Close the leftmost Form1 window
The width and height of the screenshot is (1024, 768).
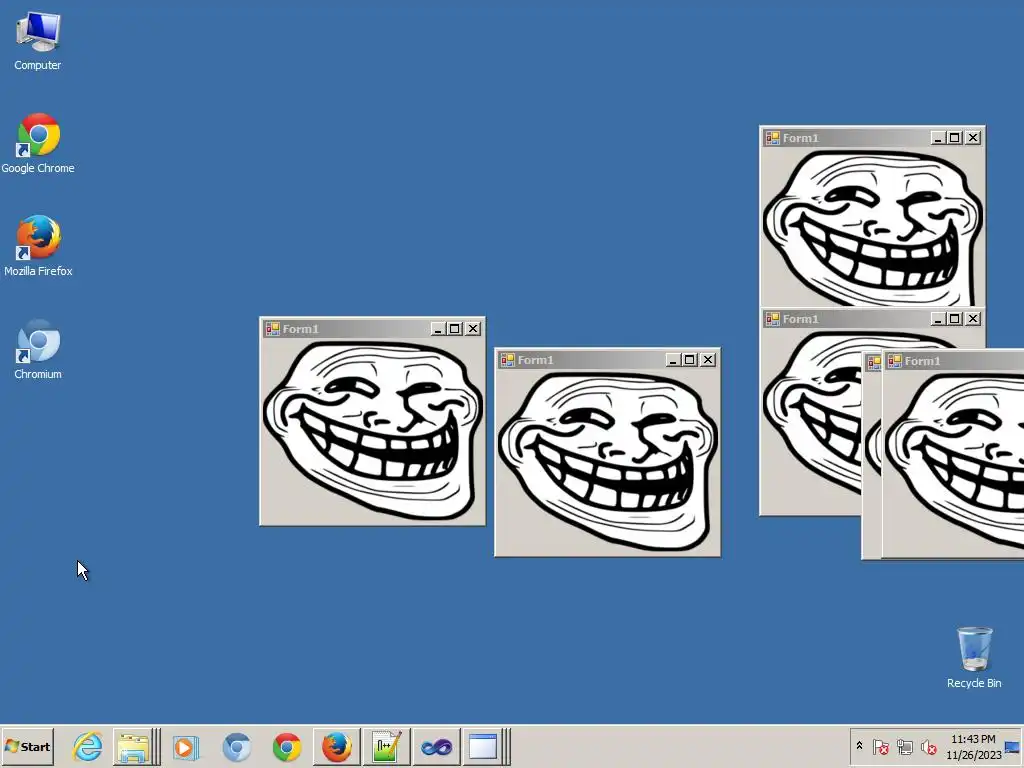coord(473,328)
